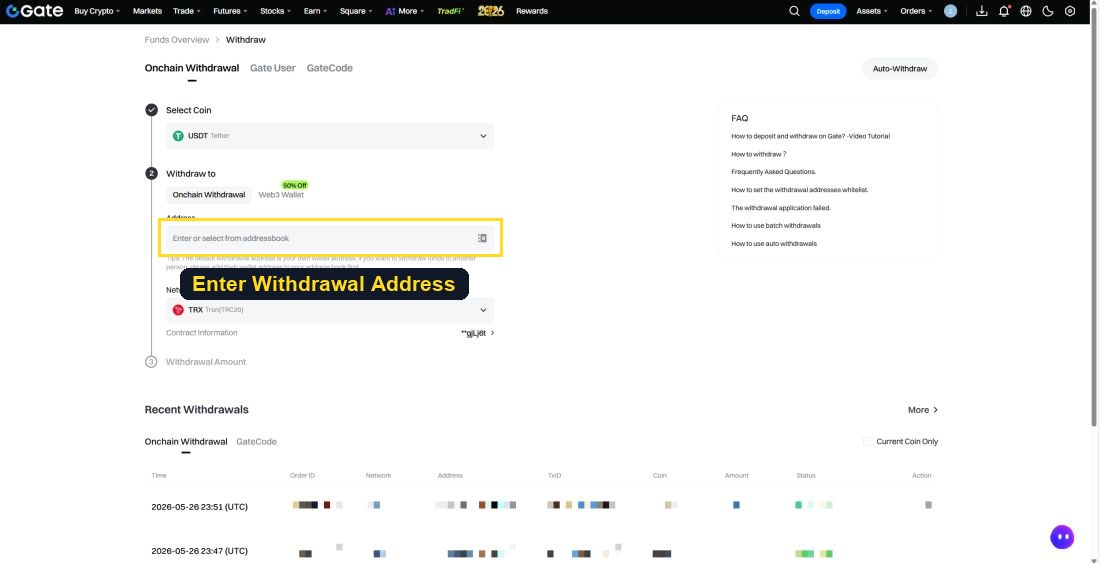
Task: Open 'How to use batch withdrawals'
Action: coord(776,226)
